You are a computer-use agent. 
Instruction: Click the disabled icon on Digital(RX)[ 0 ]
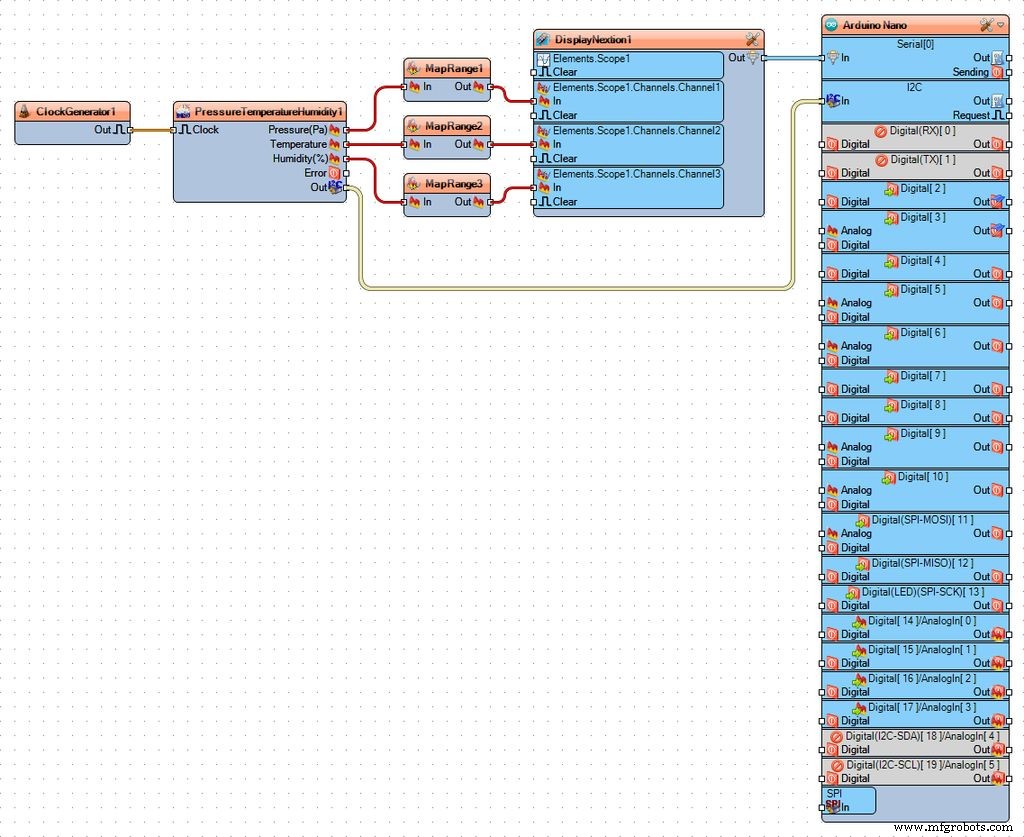881,131
